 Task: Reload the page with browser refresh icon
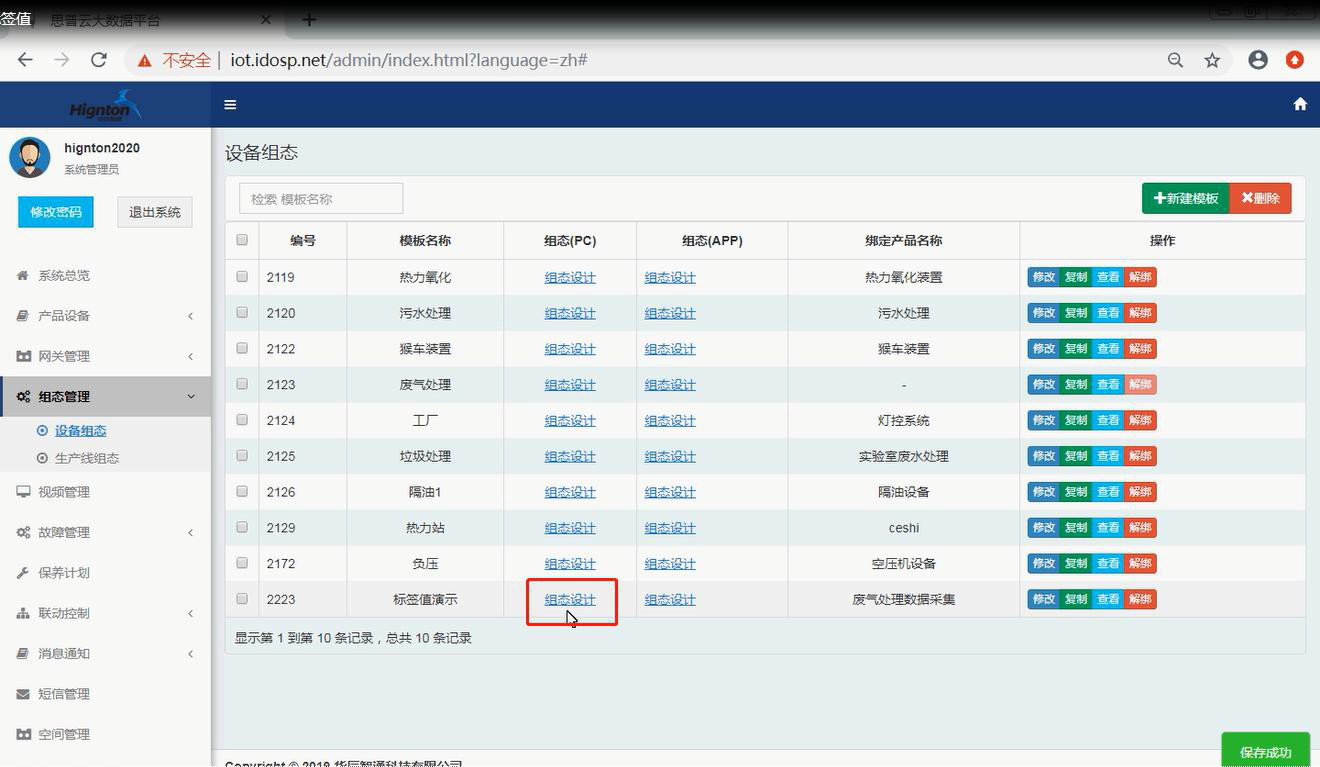click(98, 60)
